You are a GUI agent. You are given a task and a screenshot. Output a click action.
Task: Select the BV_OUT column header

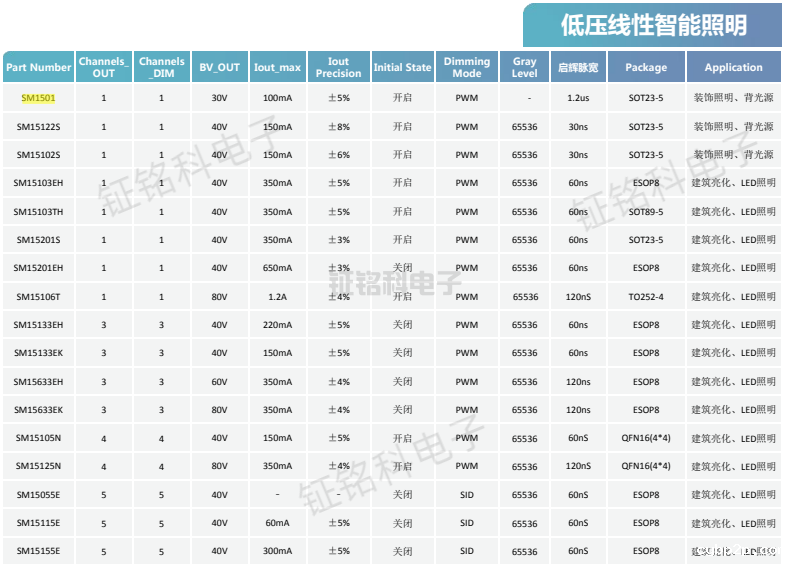219,67
